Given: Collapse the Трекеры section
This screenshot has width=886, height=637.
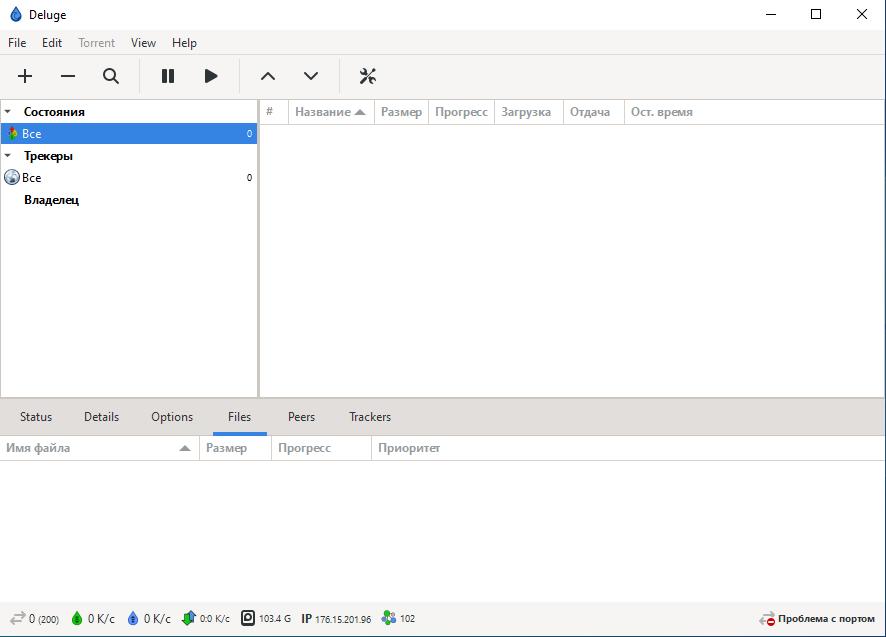Looking at the screenshot, I should [8, 156].
